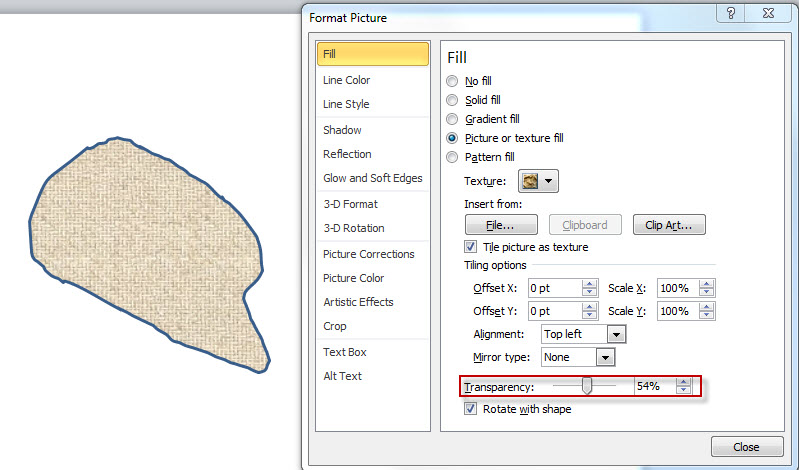Open the Texture picker dropdown
The width and height of the screenshot is (799, 470).
(x=539, y=181)
